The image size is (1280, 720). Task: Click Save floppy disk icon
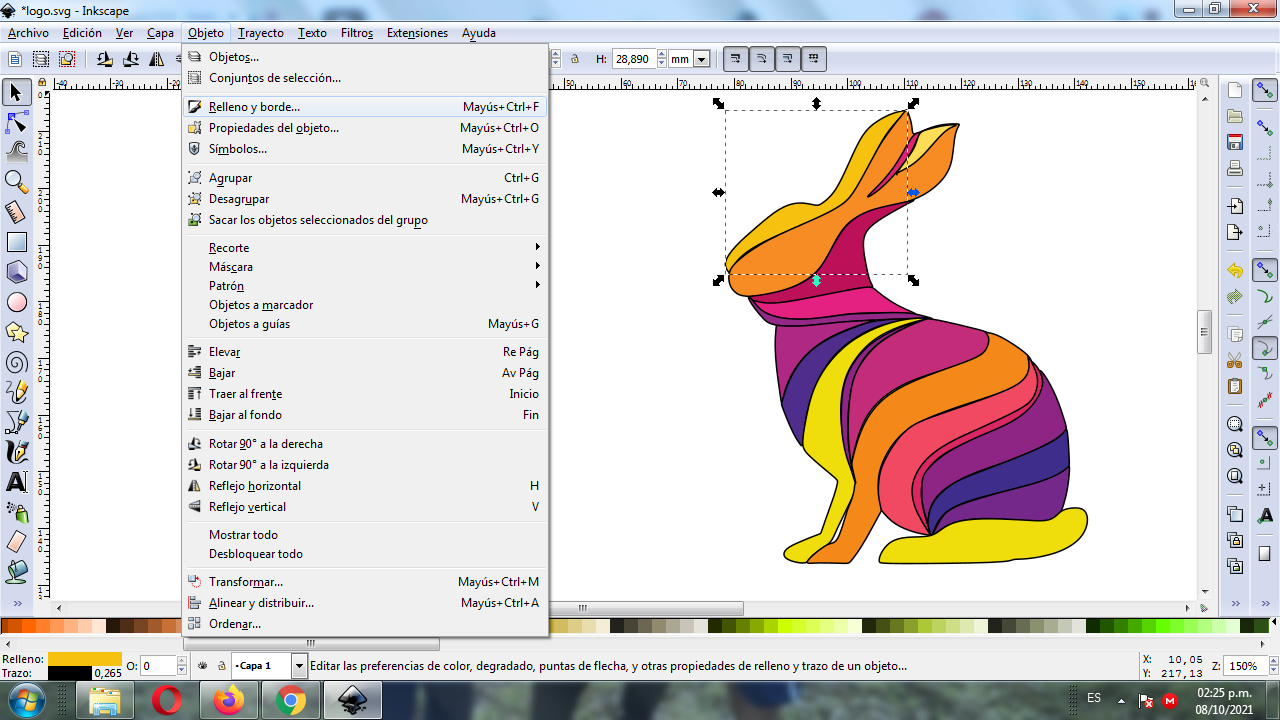(x=1235, y=142)
